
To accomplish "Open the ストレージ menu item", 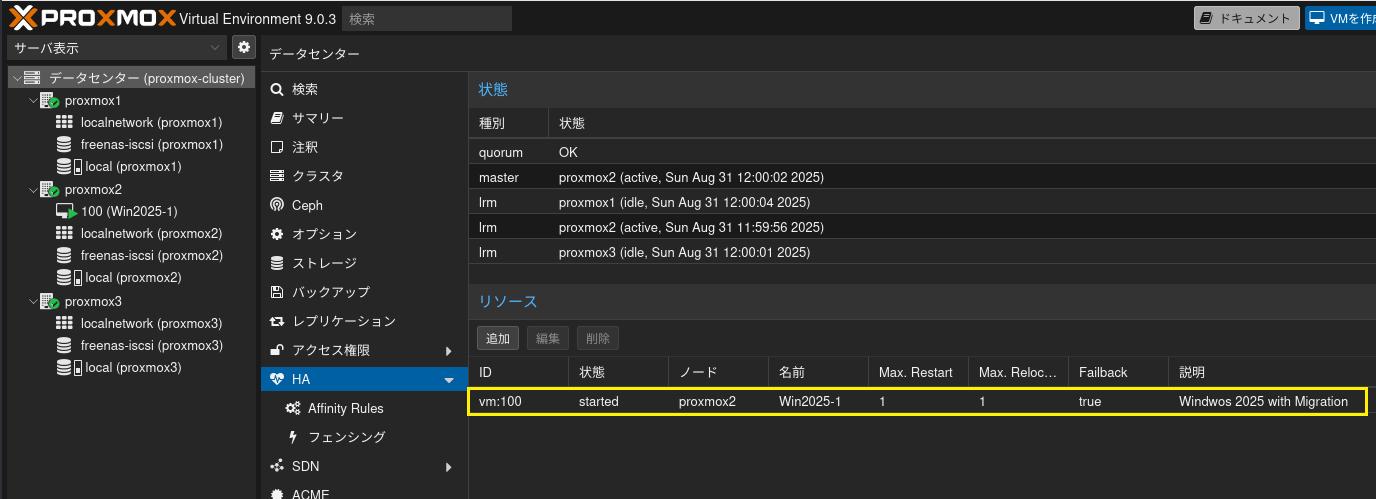I will point(364,263).
